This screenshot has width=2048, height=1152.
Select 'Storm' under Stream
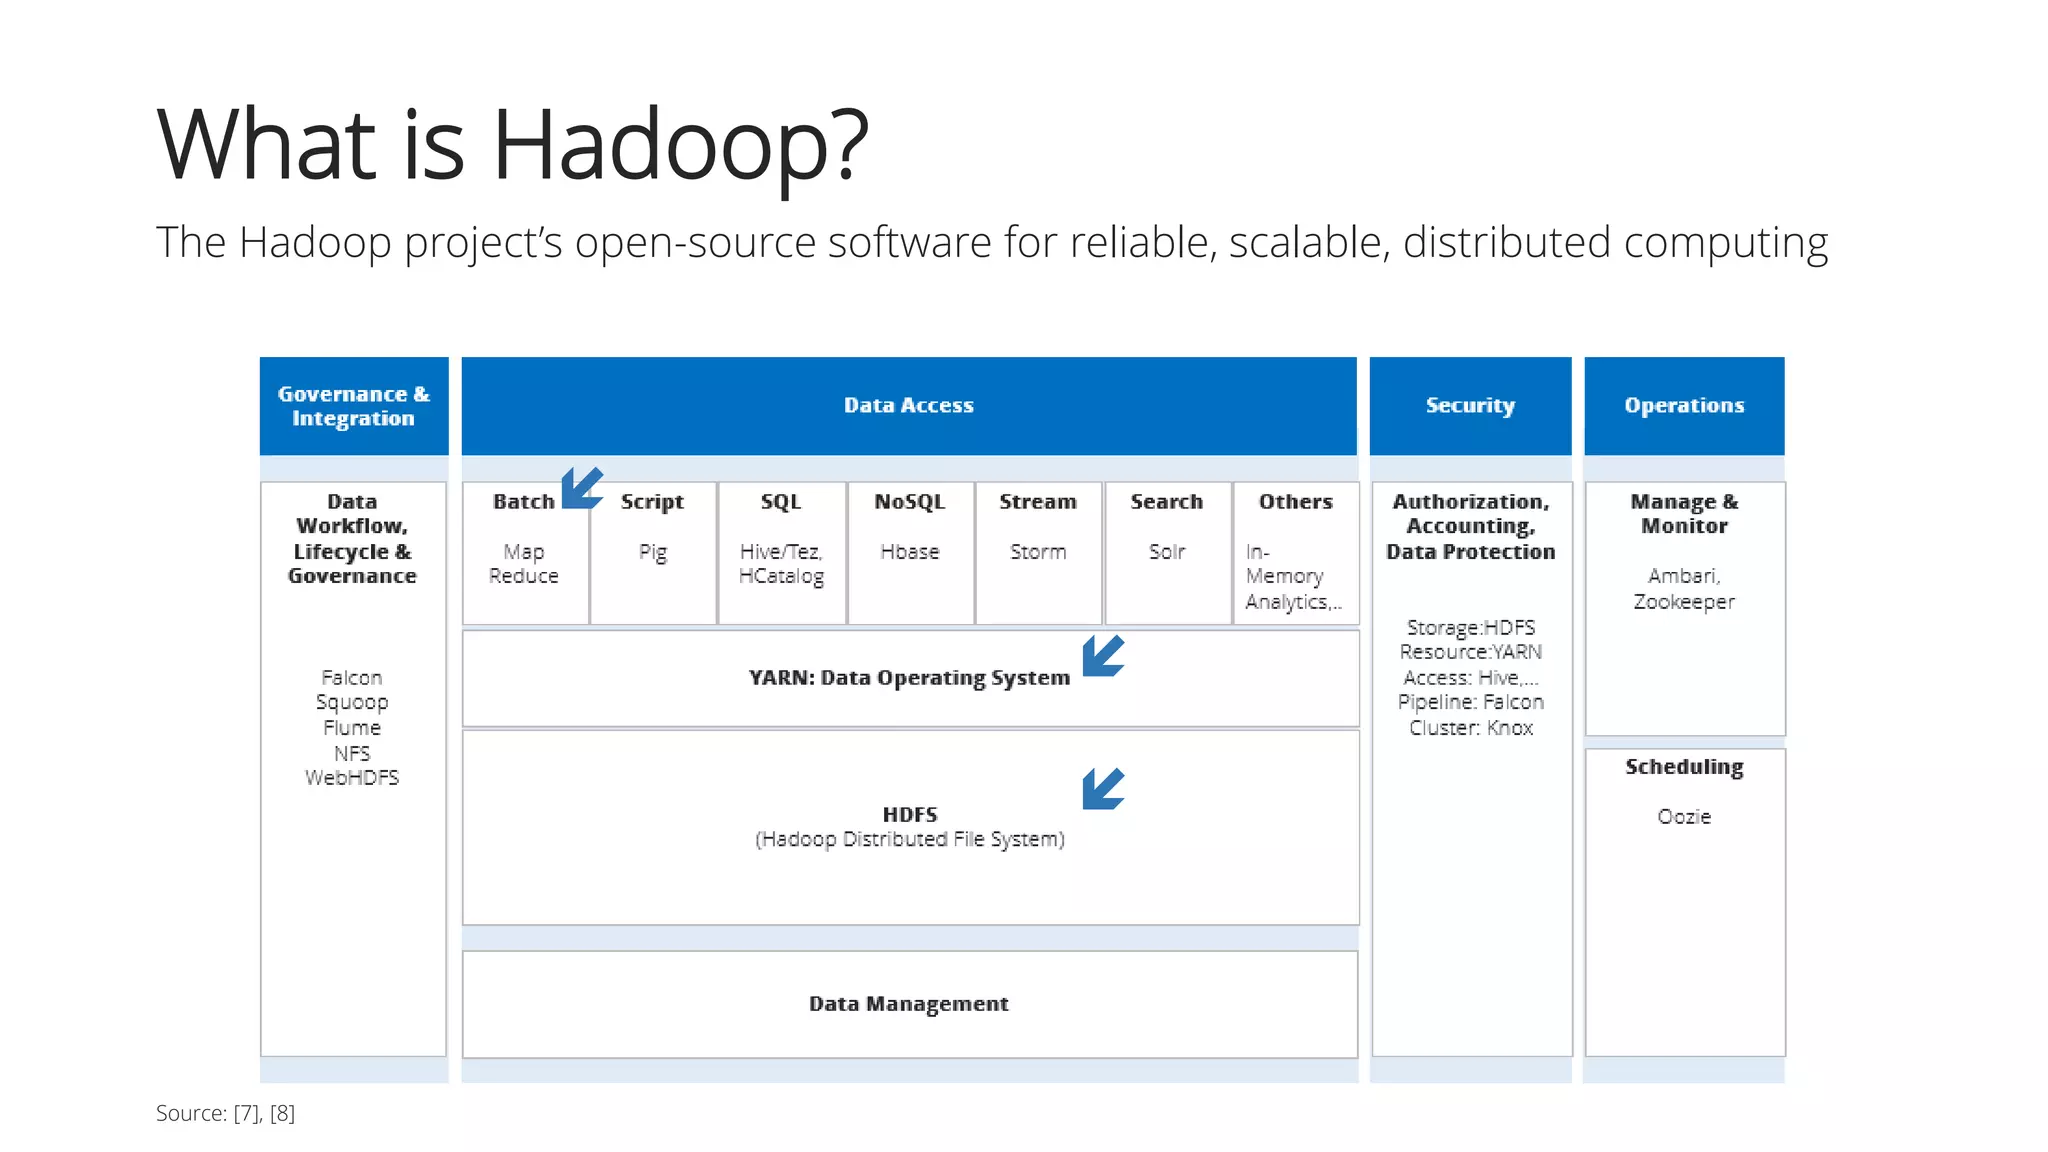coord(1038,552)
